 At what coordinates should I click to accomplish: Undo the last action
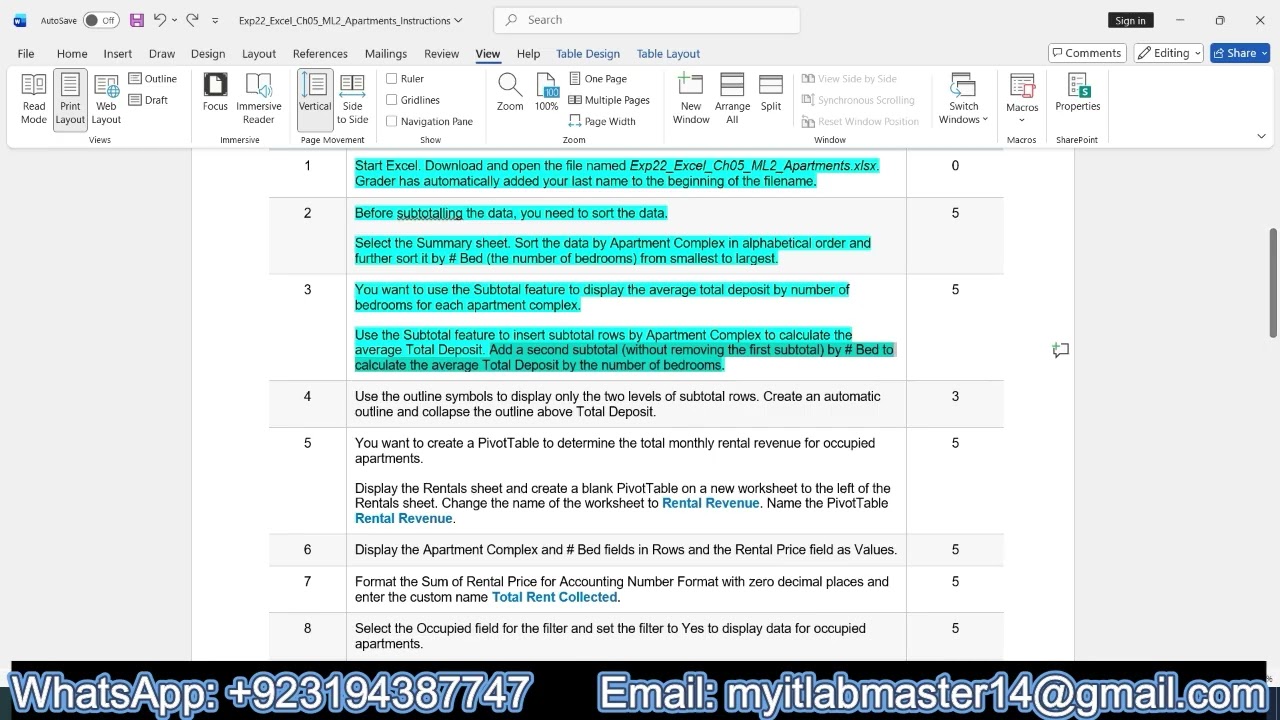click(160, 20)
